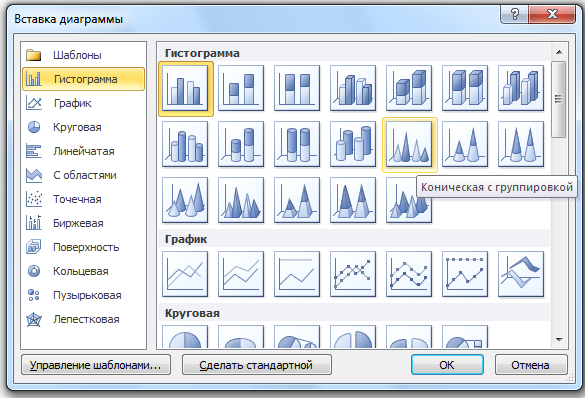Choose the 3-D cylinder chart

coord(353,144)
